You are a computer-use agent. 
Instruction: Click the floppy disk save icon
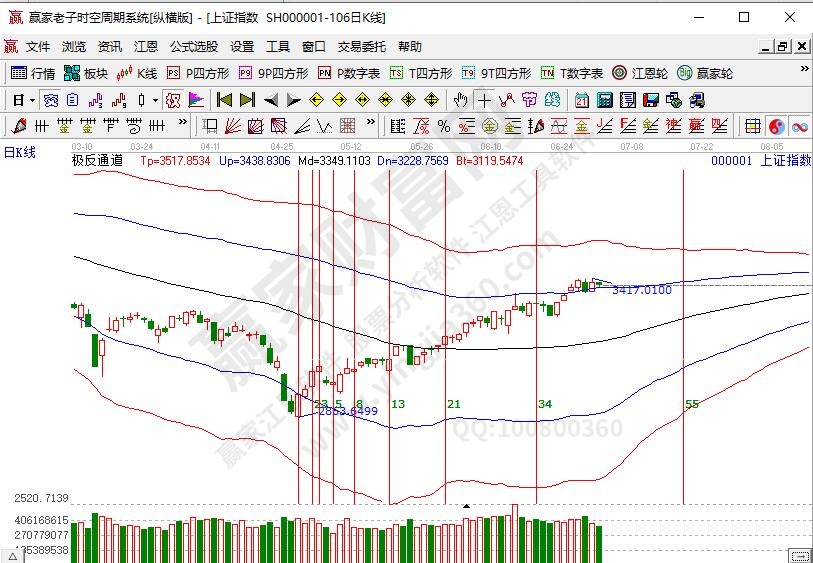click(x=650, y=100)
